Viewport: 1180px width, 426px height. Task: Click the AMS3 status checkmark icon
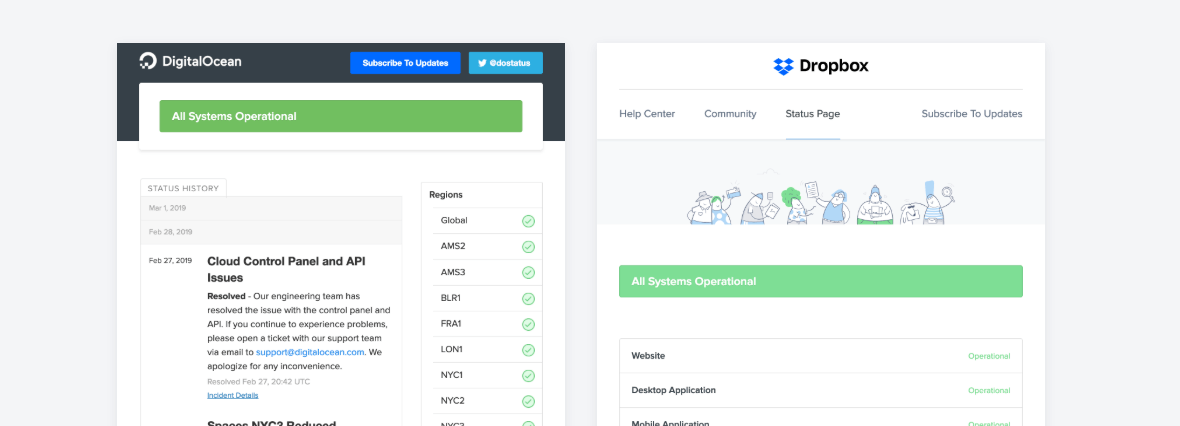coord(528,272)
